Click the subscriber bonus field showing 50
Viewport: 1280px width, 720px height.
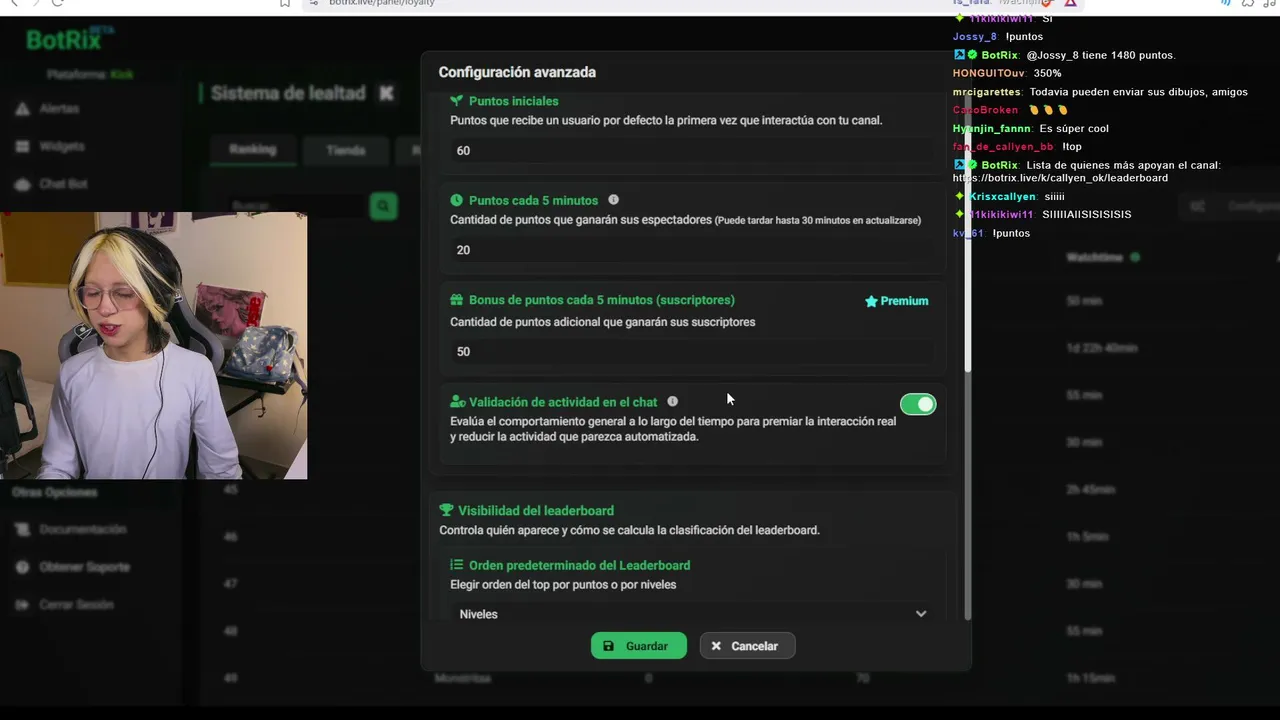click(x=692, y=351)
